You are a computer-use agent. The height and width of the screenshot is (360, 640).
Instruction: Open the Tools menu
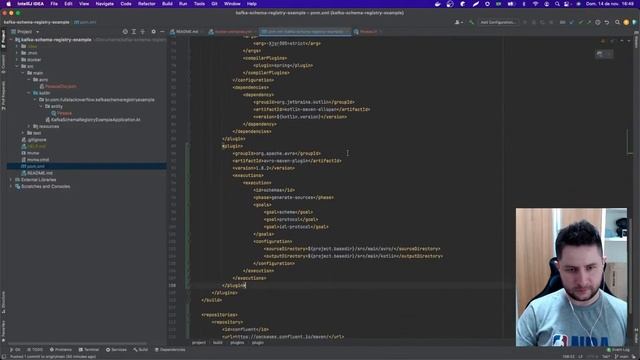pos(199,4)
